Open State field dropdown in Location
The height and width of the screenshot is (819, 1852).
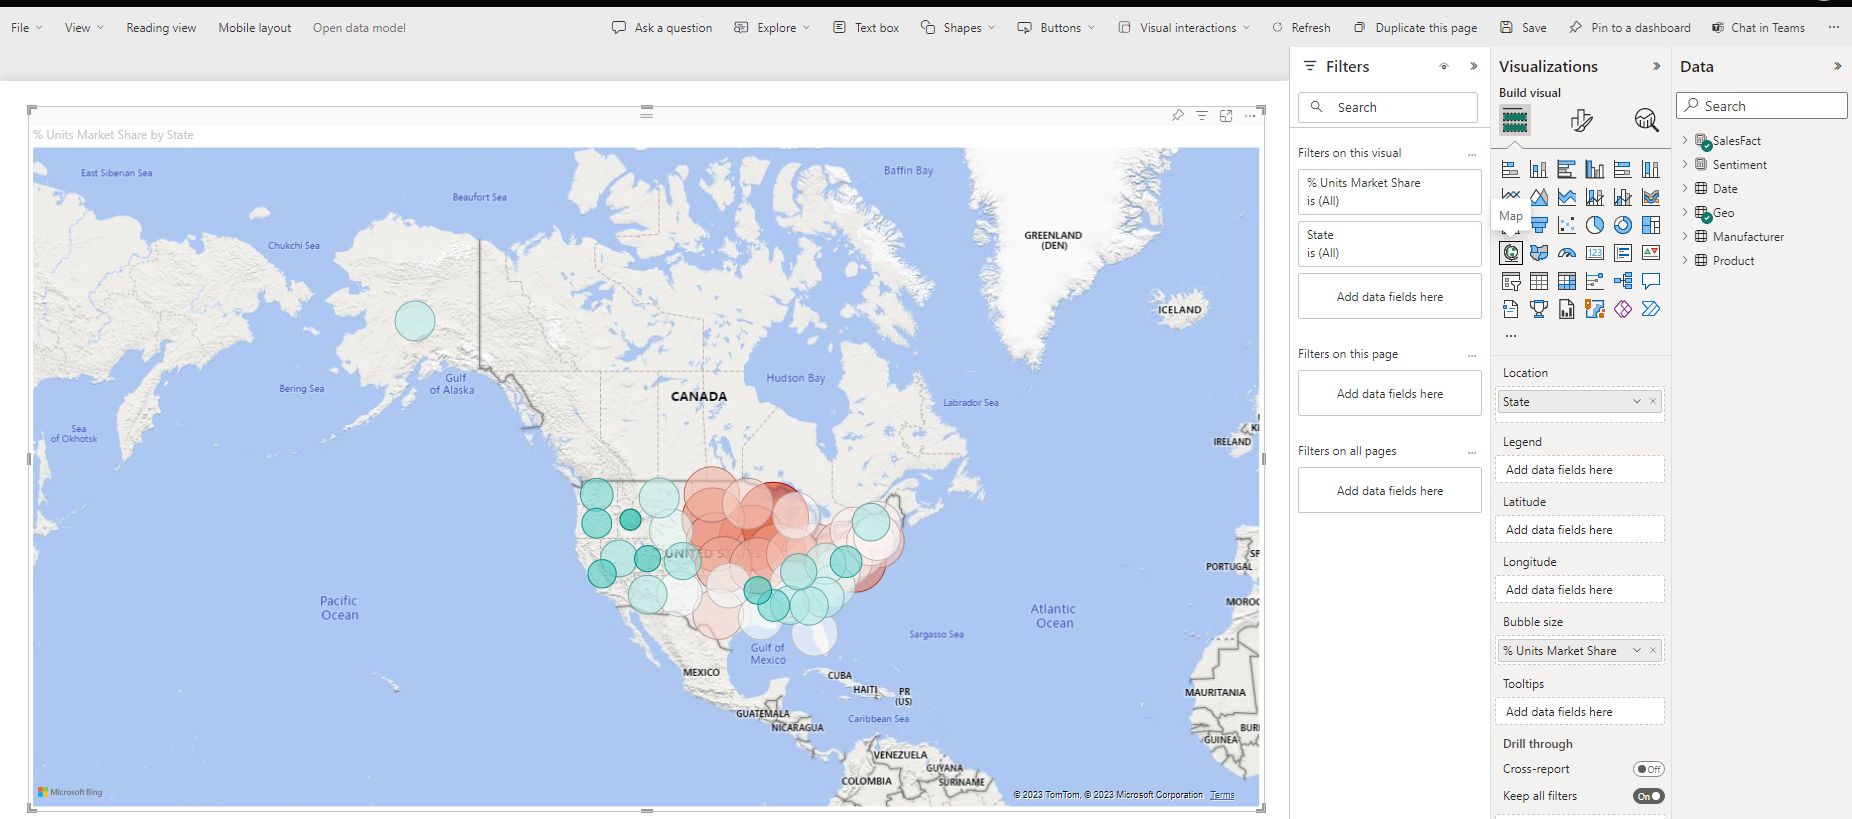click(1637, 402)
